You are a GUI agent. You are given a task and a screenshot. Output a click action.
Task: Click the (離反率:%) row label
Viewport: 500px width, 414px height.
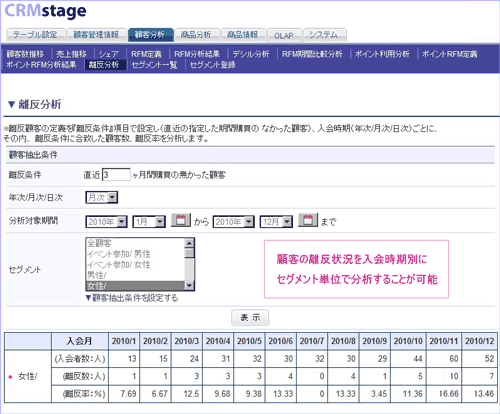pos(80,394)
